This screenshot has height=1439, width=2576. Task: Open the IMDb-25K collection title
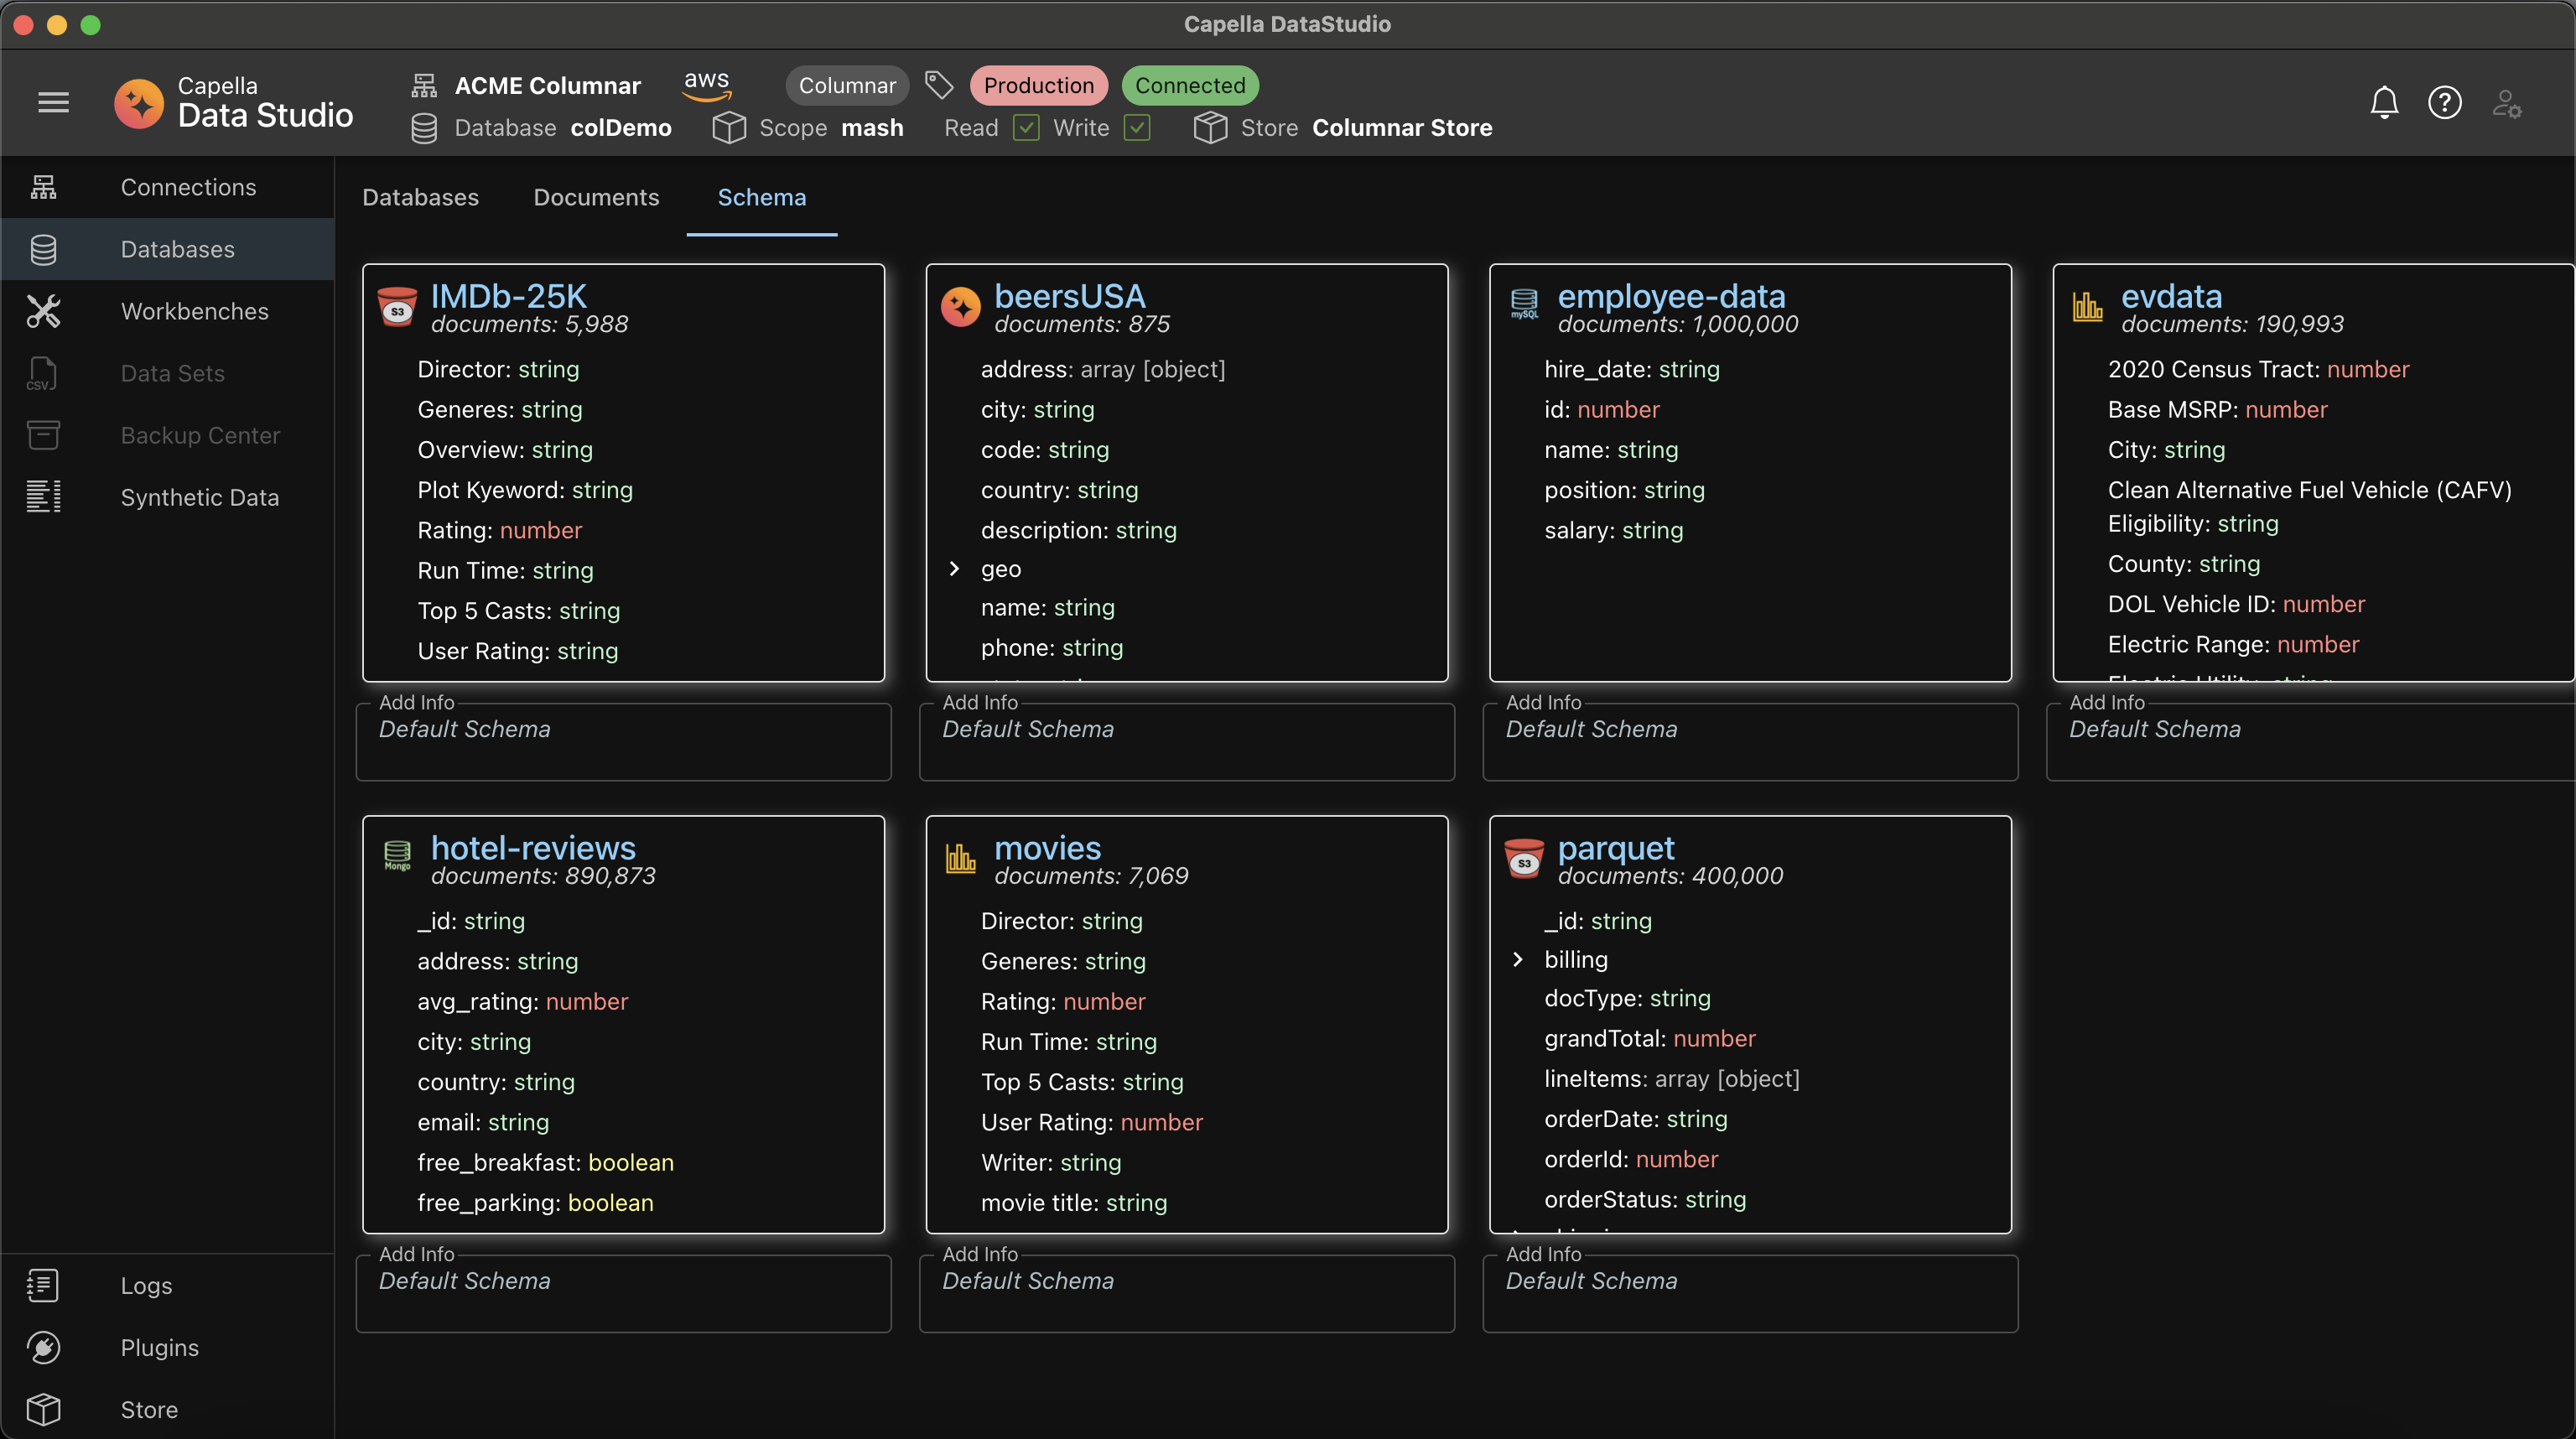(508, 296)
